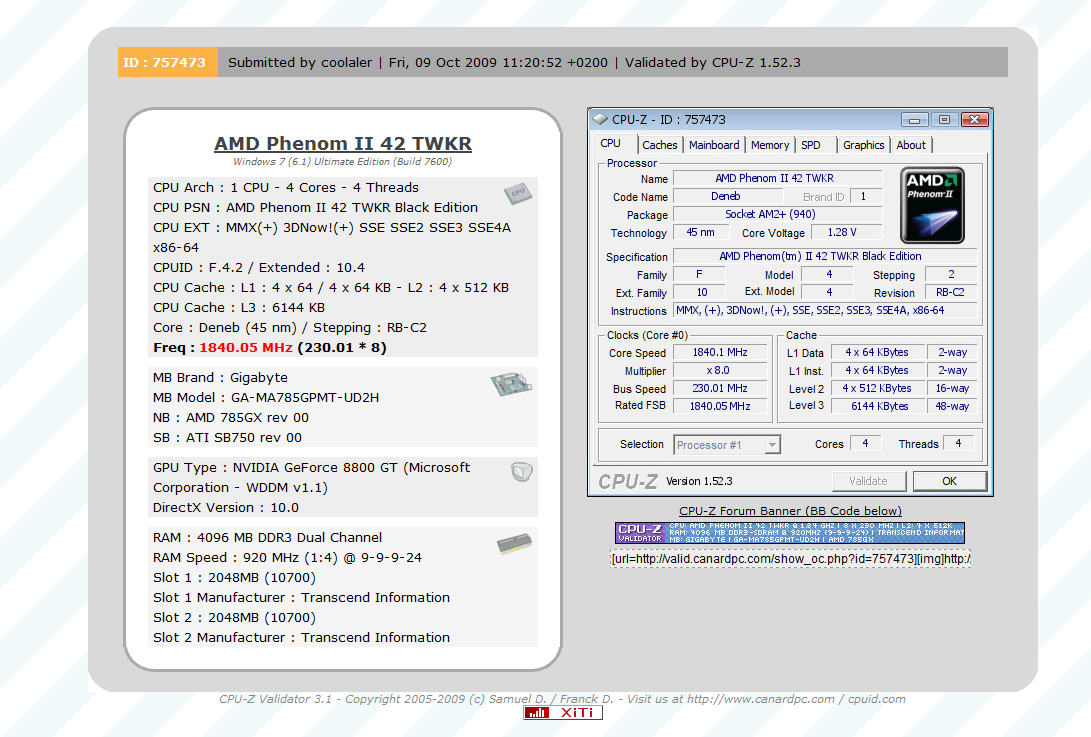Open the Graphics tab
The width and height of the screenshot is (1091, 737).
pos(863,145)
